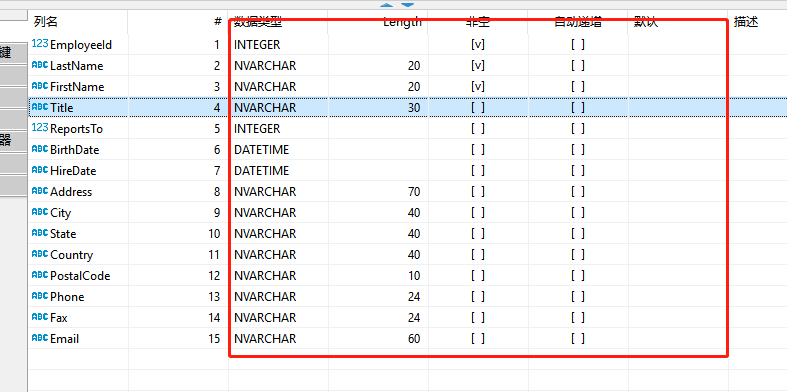Toggle the auto-increment checkbox for ReportsTo
The height and width of the screenshot is (392, 787).
pyautogui.click(x=578, y=128)
